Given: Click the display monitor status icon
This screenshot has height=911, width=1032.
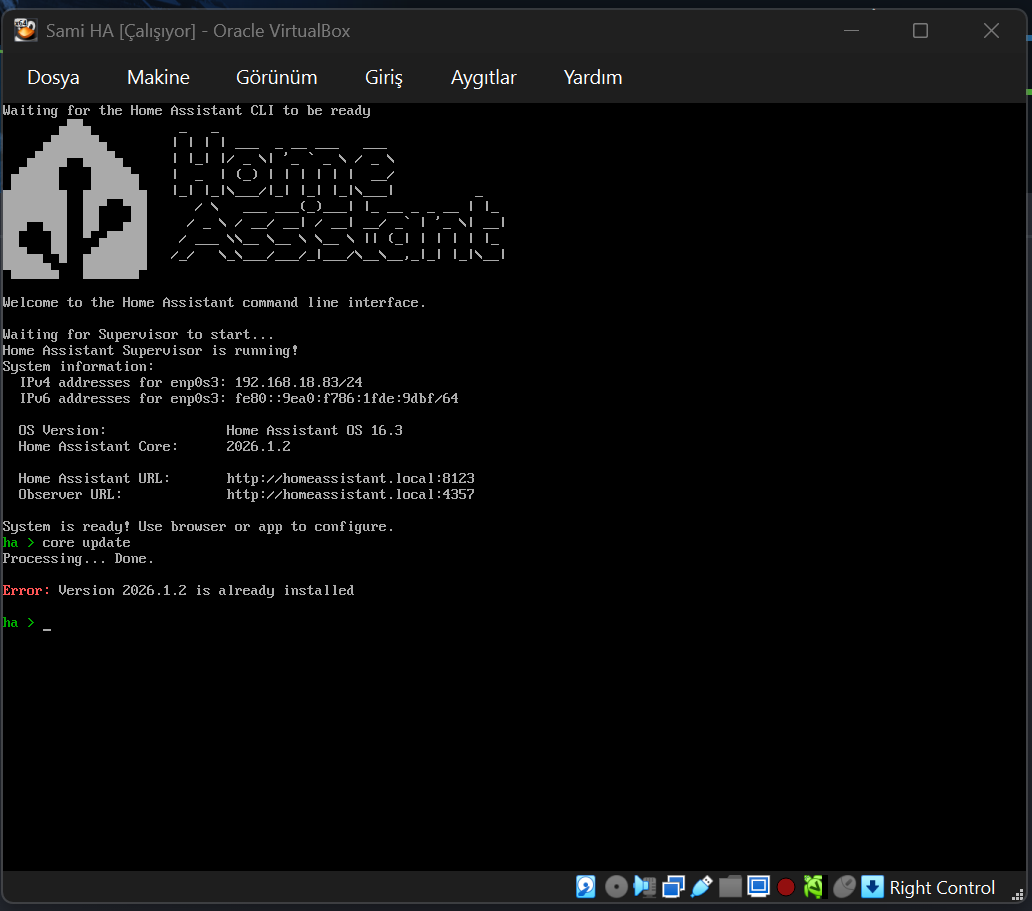Looking at the screenshot, I should pos(758,887).
